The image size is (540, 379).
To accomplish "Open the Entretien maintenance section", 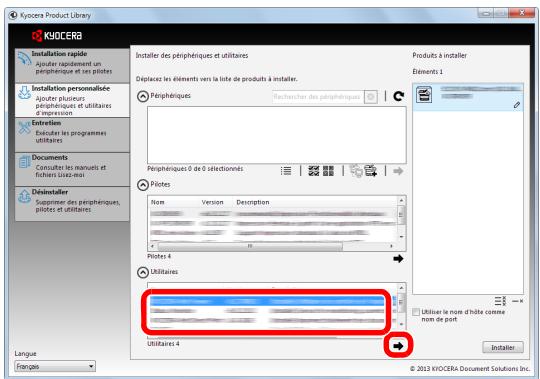I will (72, 135).
